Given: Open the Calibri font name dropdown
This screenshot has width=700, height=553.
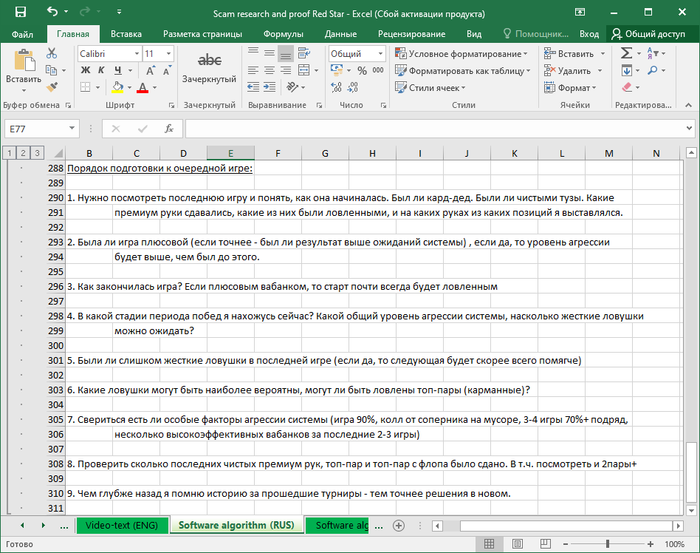Looking at the screenshot, I should coord(137,54).
